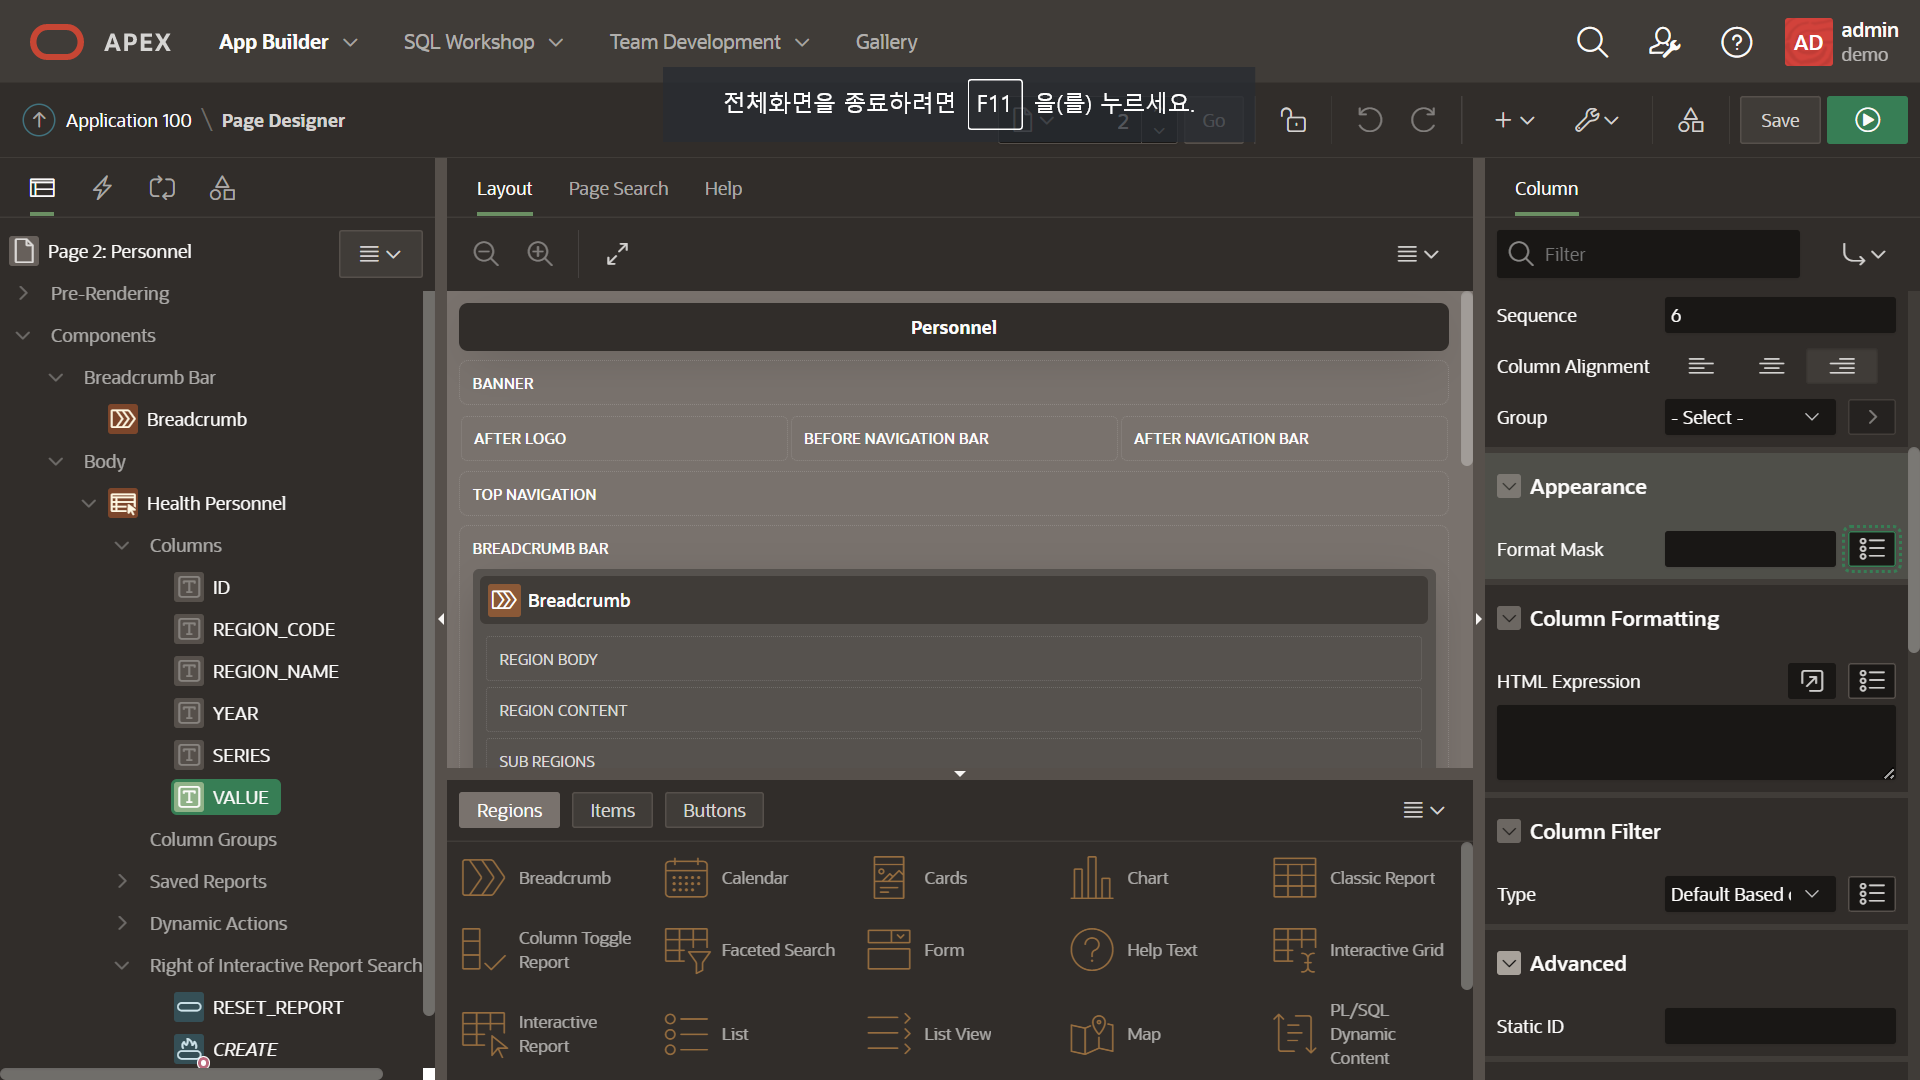Open SQL Workshop menu
Viewport: 1920px width, 1080px height.
point(484,42)
